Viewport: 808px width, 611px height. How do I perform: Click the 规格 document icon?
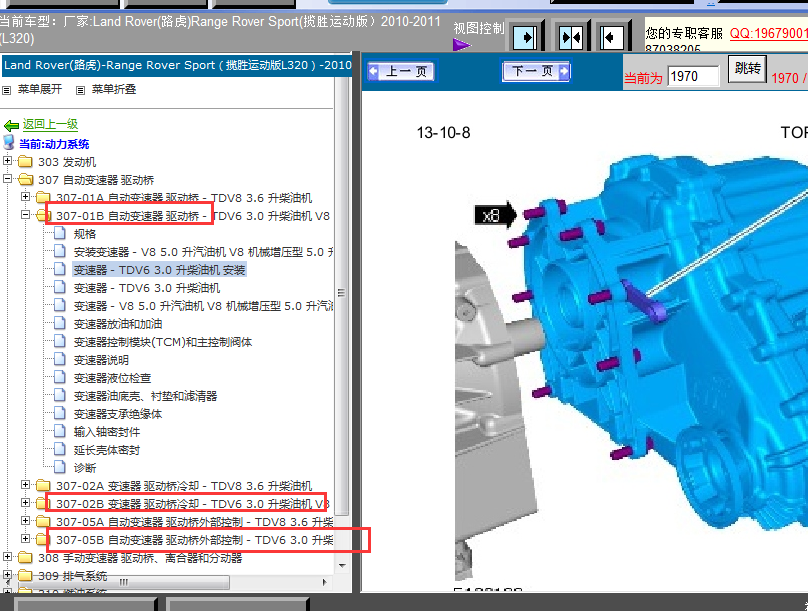pyautogui.click(x=60, y=234)
